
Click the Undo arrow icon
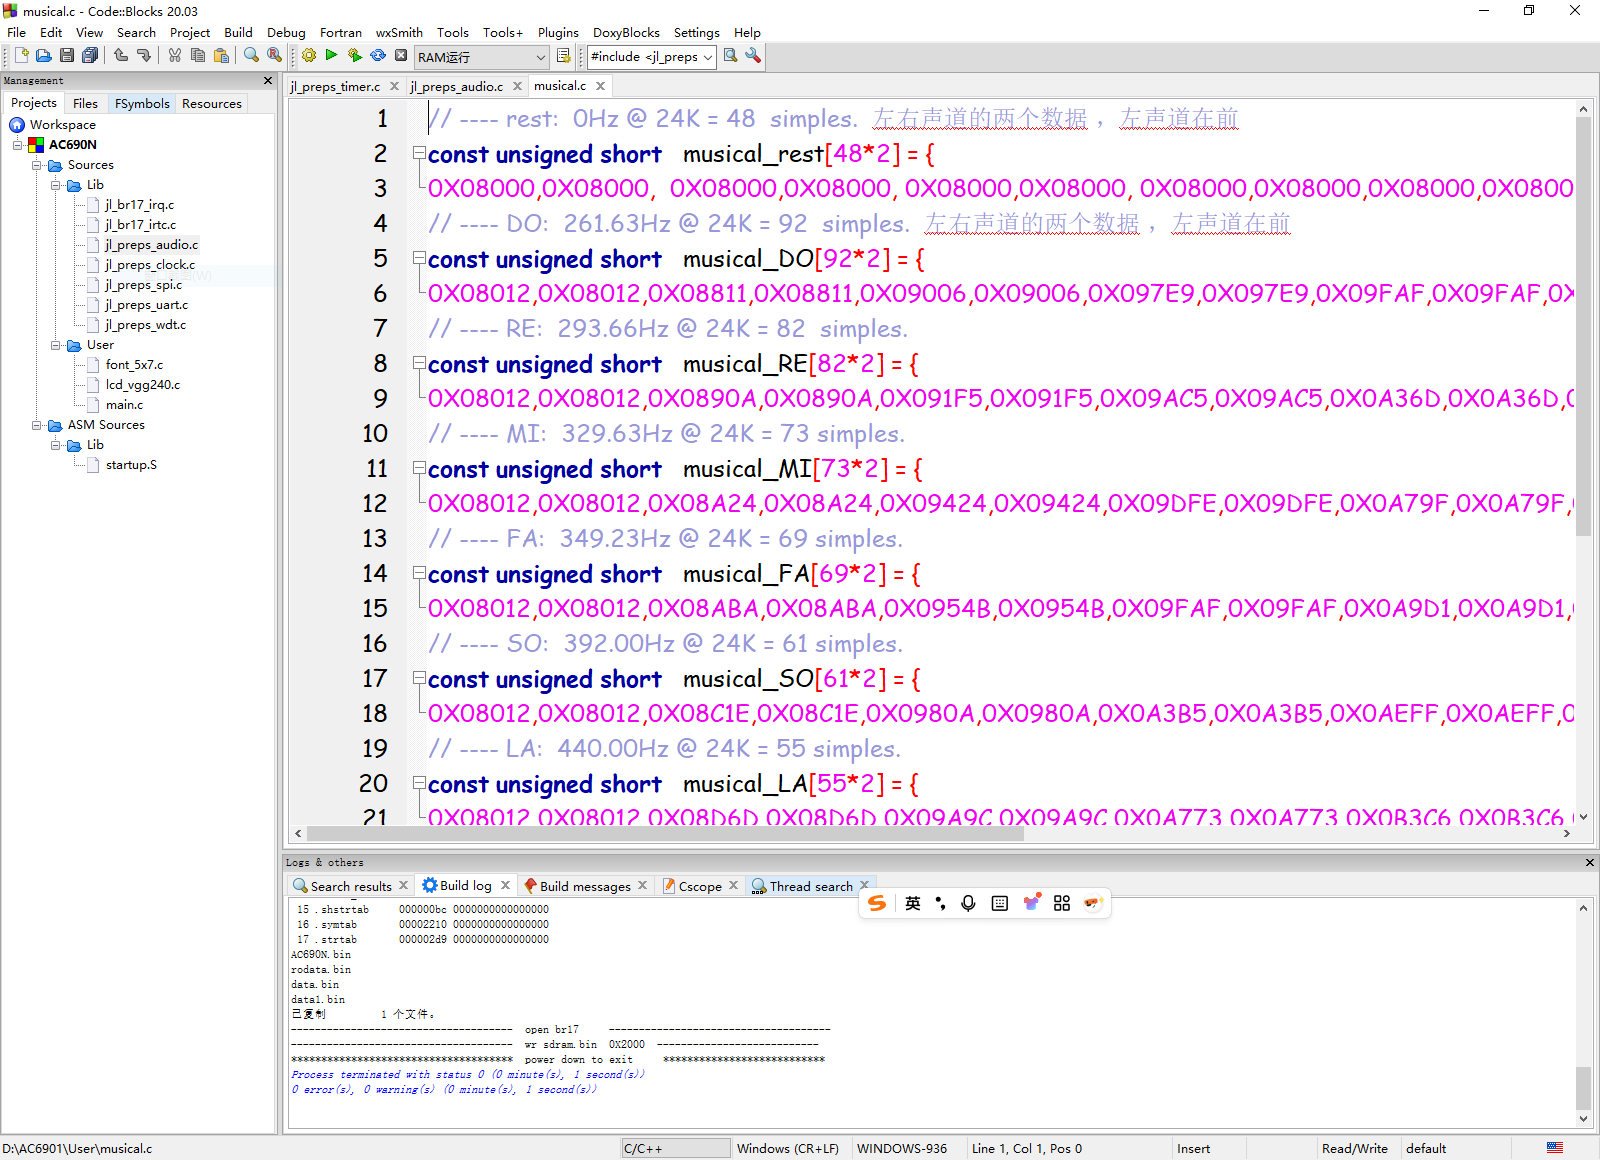click(121, 56)
